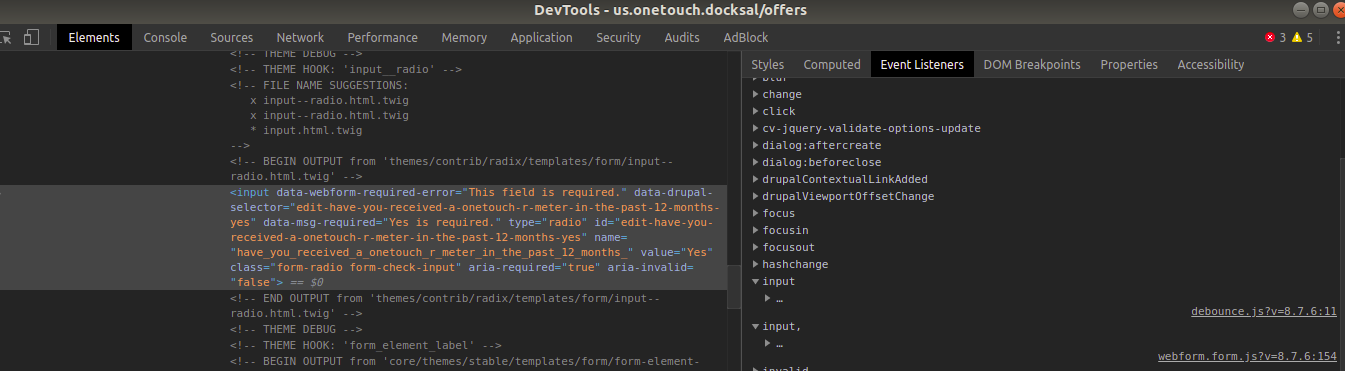Screen dimensions: 1345x371
Task: Open webform.form.js source link
Action: (1247, 356)
